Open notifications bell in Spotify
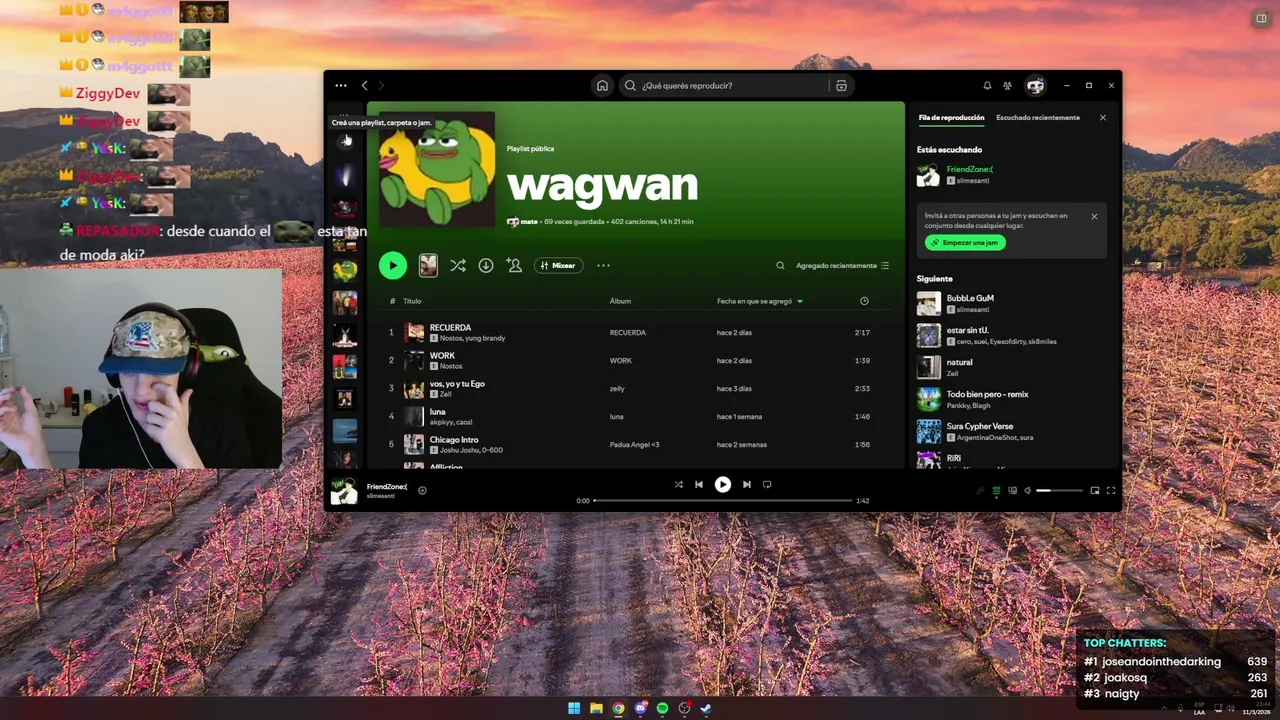 (x=987, y=86)
